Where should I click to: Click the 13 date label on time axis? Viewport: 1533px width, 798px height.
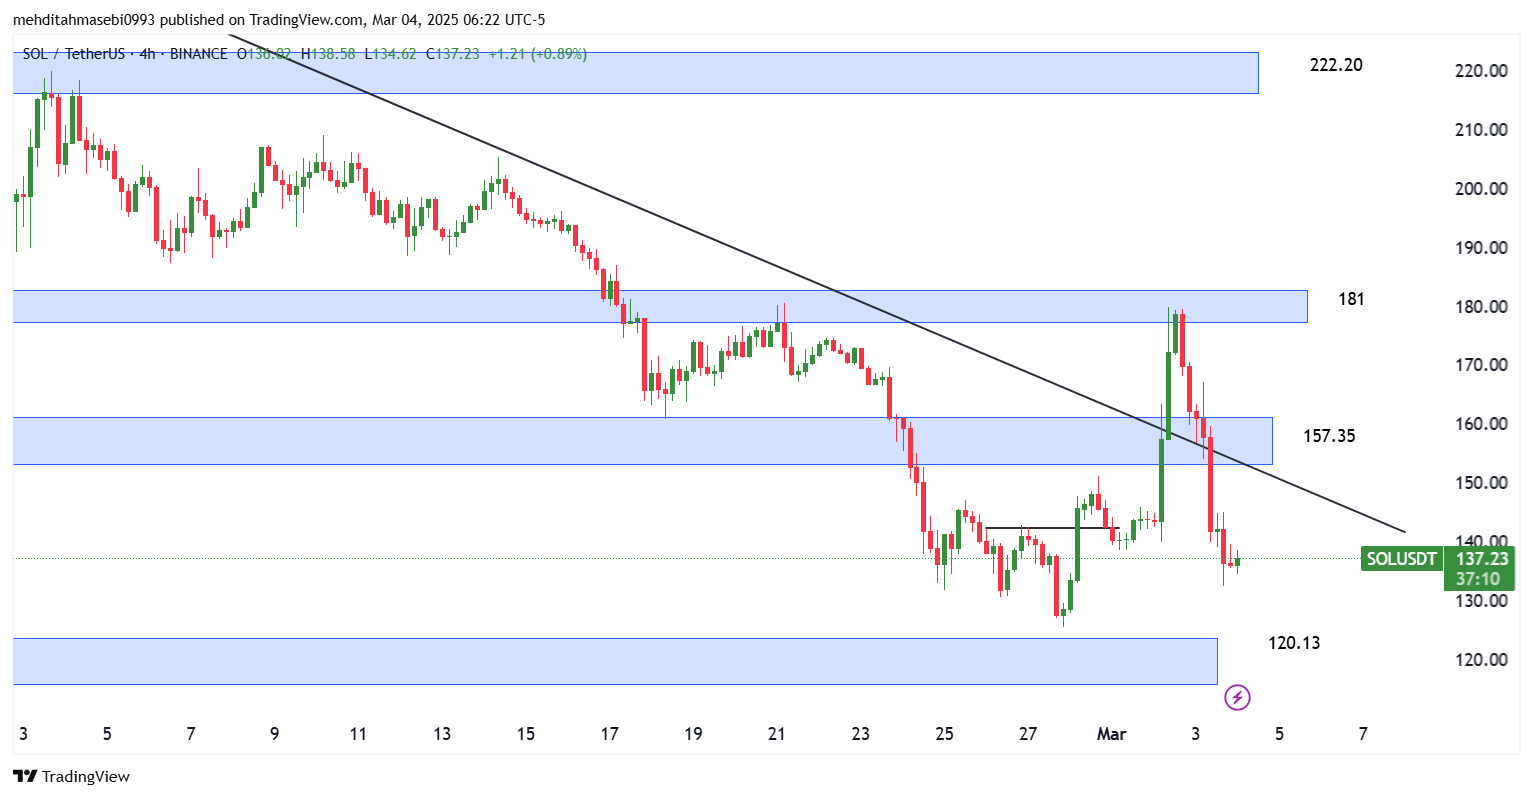(x=442, y=734)
